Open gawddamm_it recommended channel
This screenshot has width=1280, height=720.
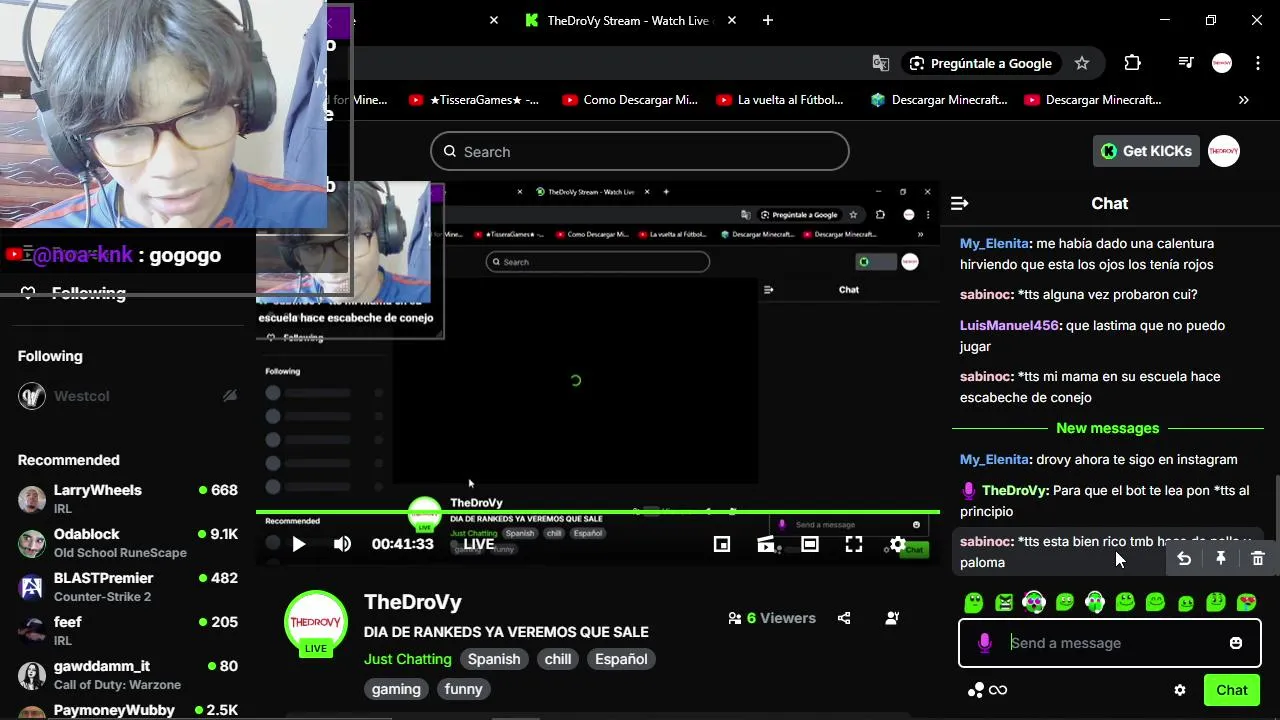point(127,674)
